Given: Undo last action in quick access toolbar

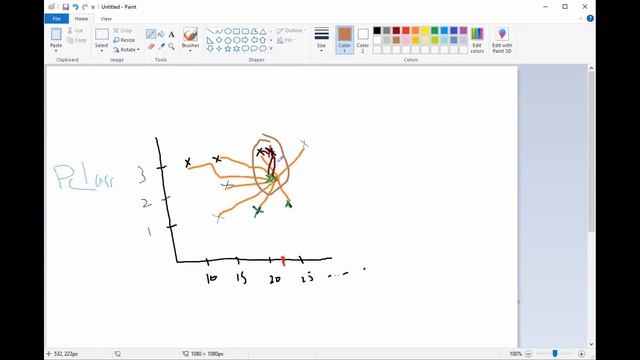Looking at the screenshot, I should click(76, 7).
